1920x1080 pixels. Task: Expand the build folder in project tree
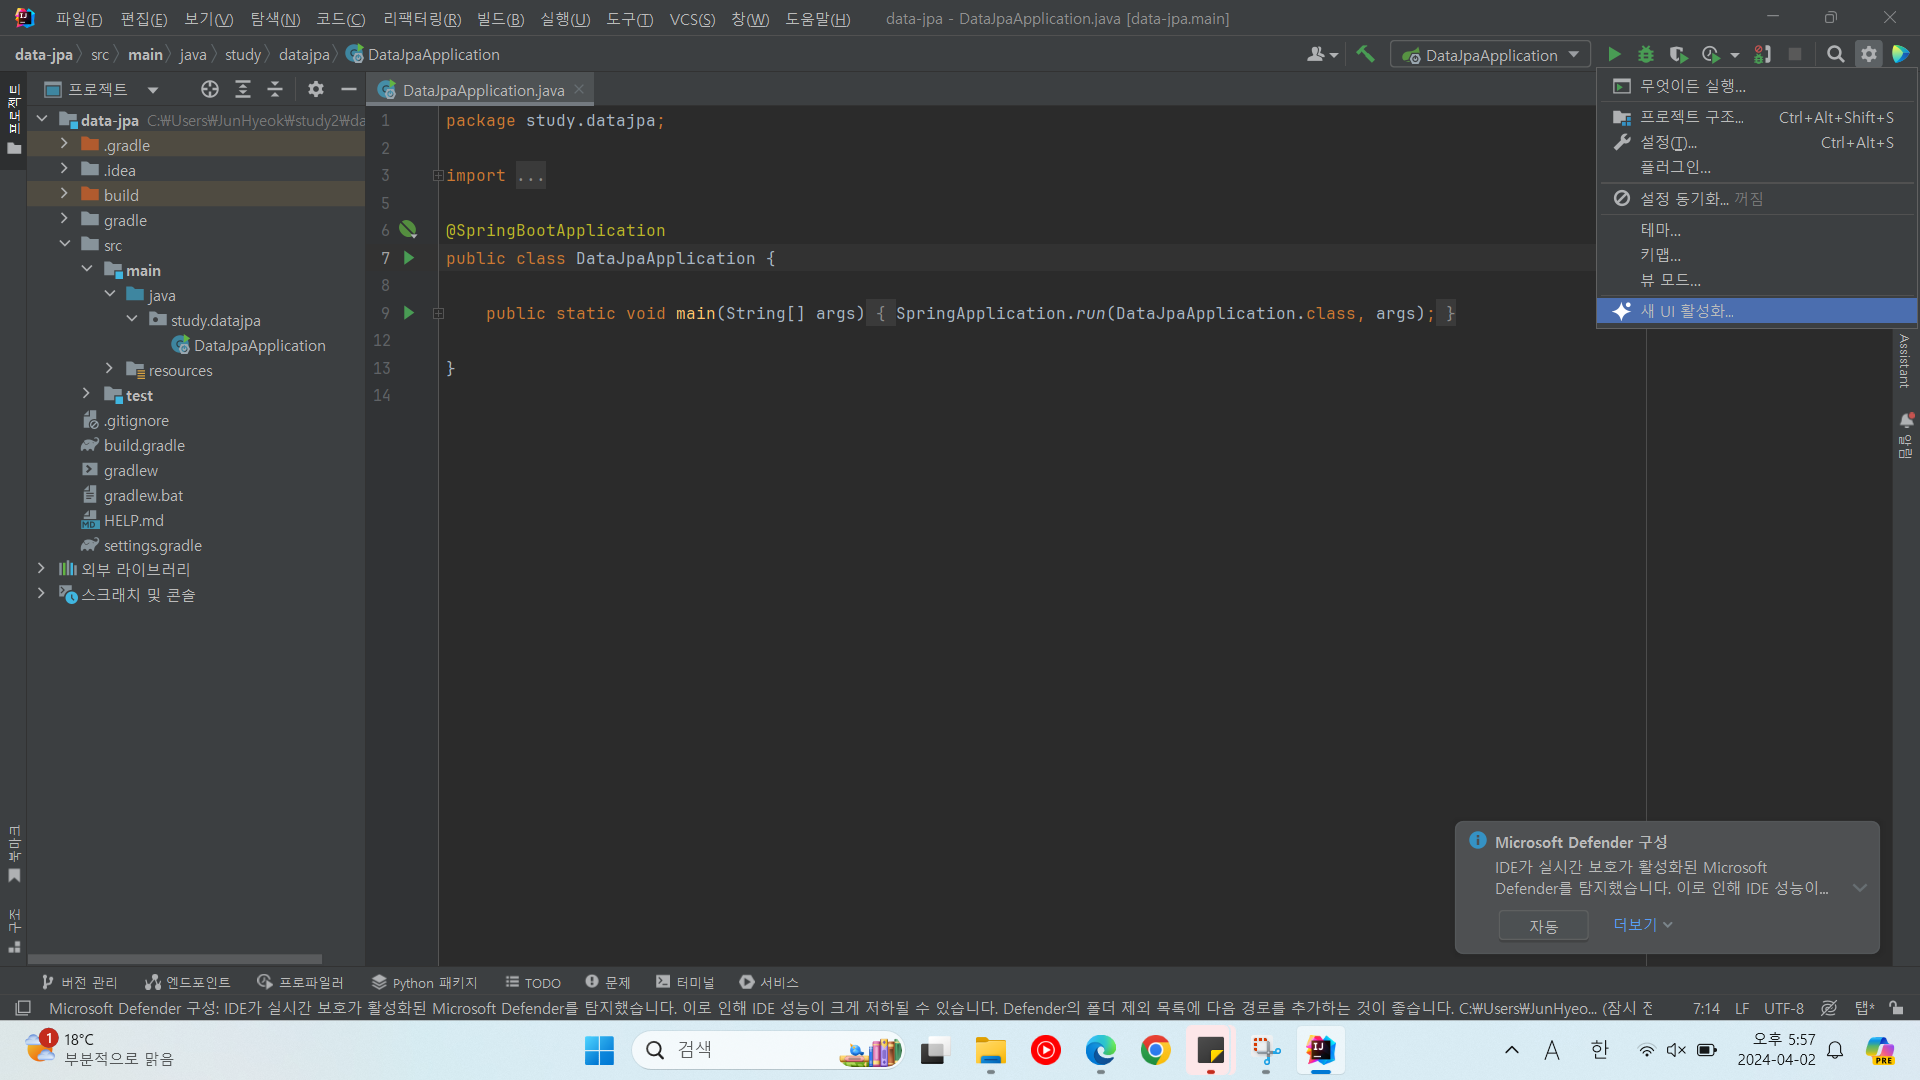64,195
